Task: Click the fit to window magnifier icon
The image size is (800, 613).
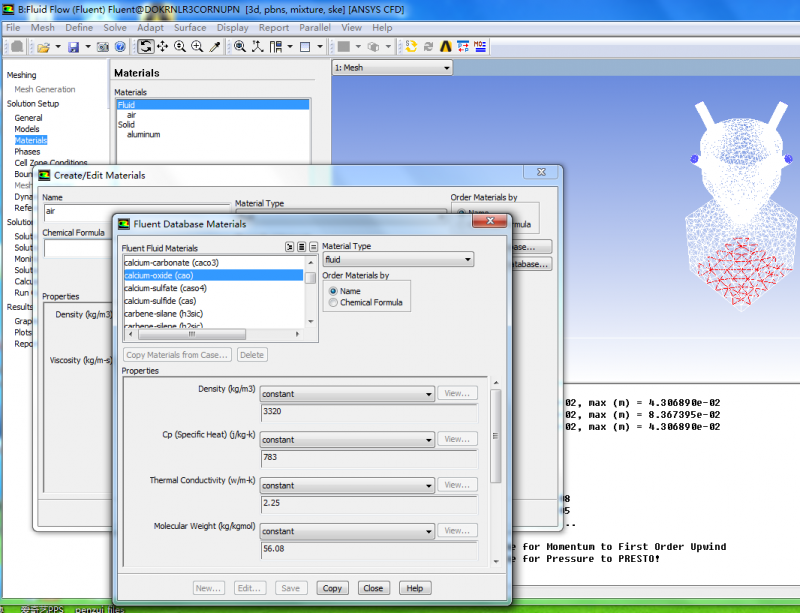Action: pos(239,46)
